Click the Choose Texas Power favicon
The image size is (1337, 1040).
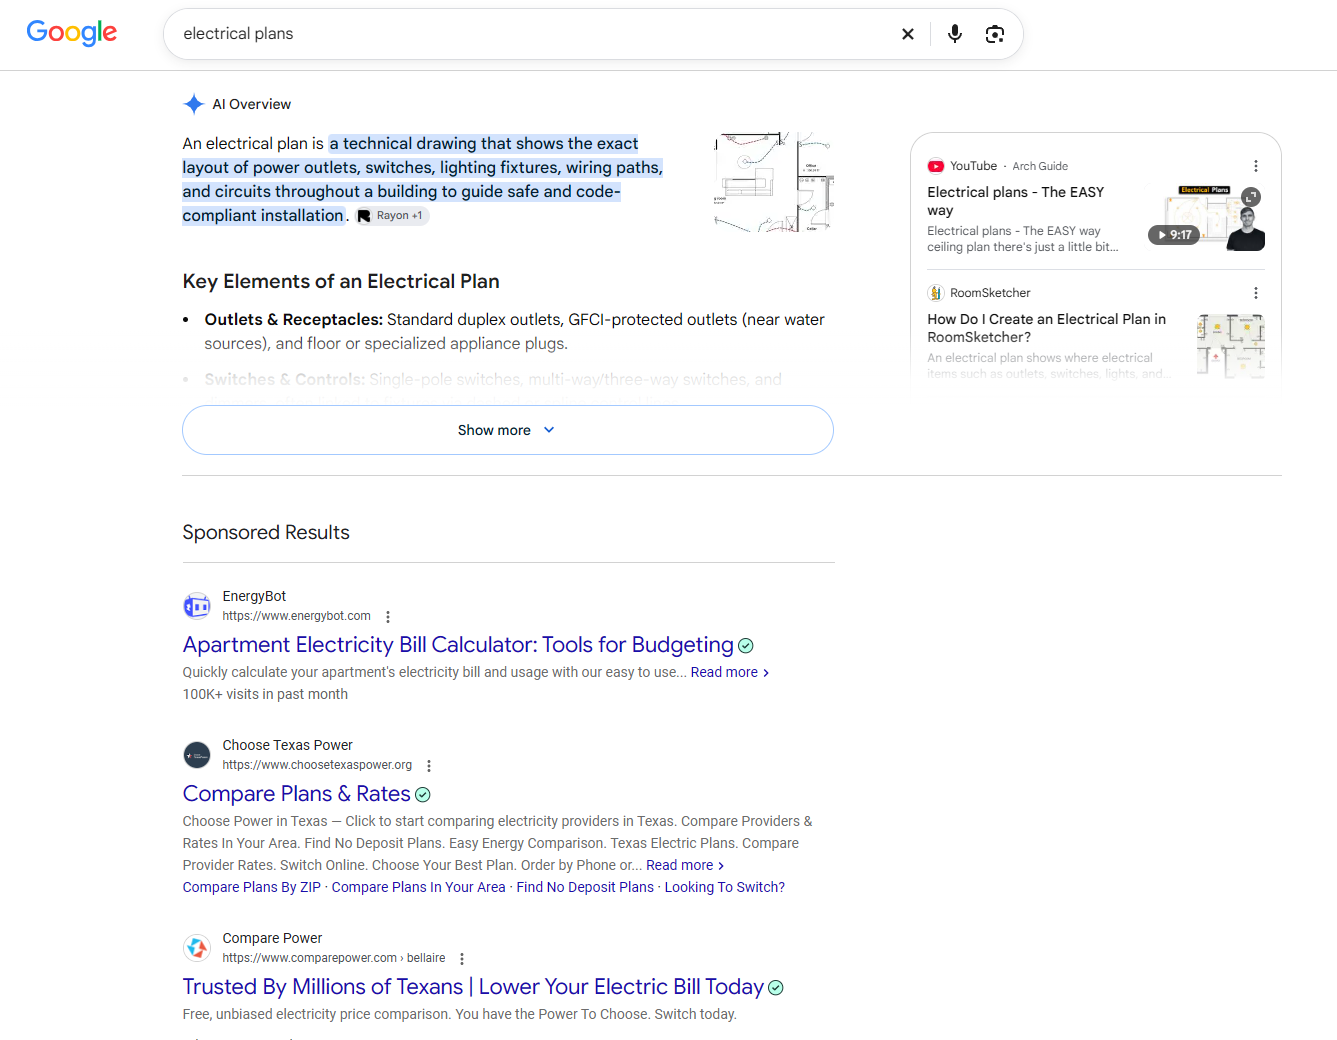coord(197,755)
